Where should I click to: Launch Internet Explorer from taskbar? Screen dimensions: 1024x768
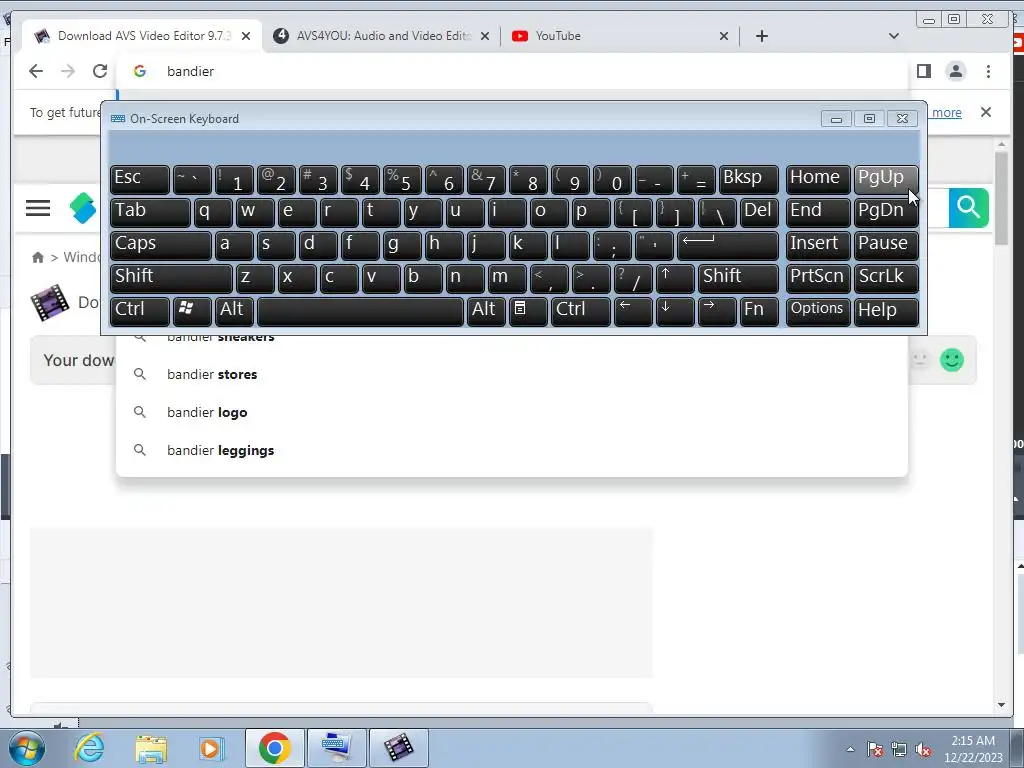tap(89, 748)
